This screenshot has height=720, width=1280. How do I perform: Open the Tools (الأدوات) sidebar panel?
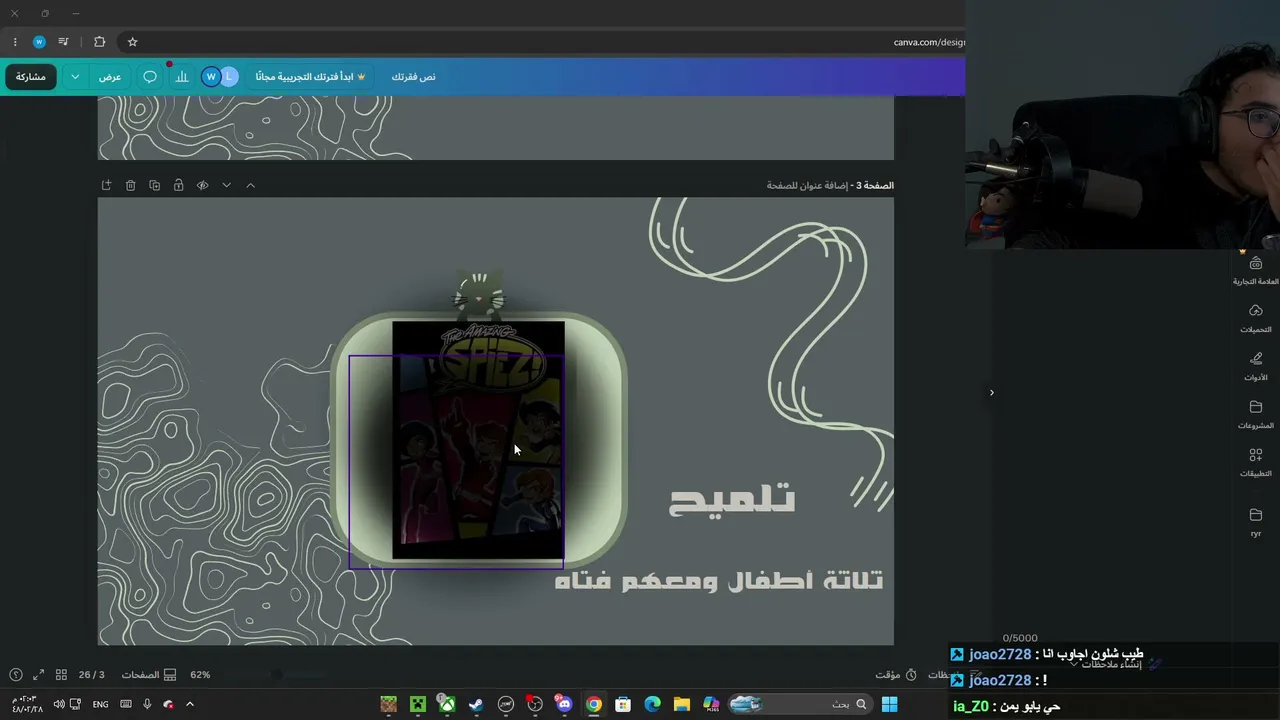[1256, 366]
